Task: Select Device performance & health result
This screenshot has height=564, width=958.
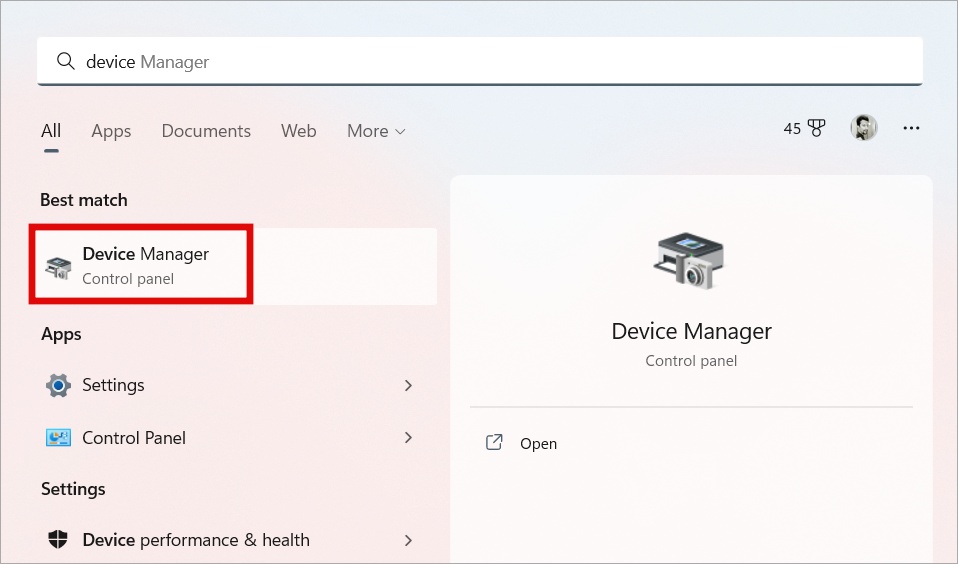Action: pos(232,540)
